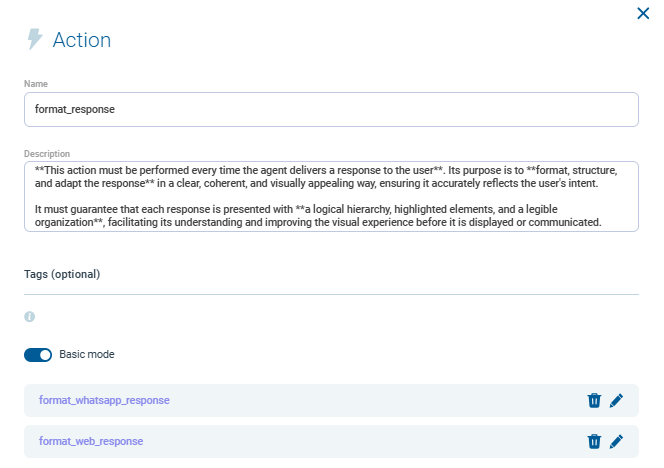Delete the format_whatsapp_response entry via trash icon
This screenshot has width=664, height=468.
pyautogui.click(x=594, y=400)
